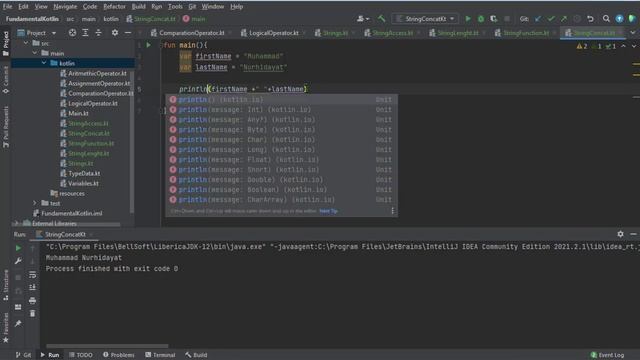Select FundamentalKotlin.iml file
Screen dimensions: 640x360
tap(68, 213)
